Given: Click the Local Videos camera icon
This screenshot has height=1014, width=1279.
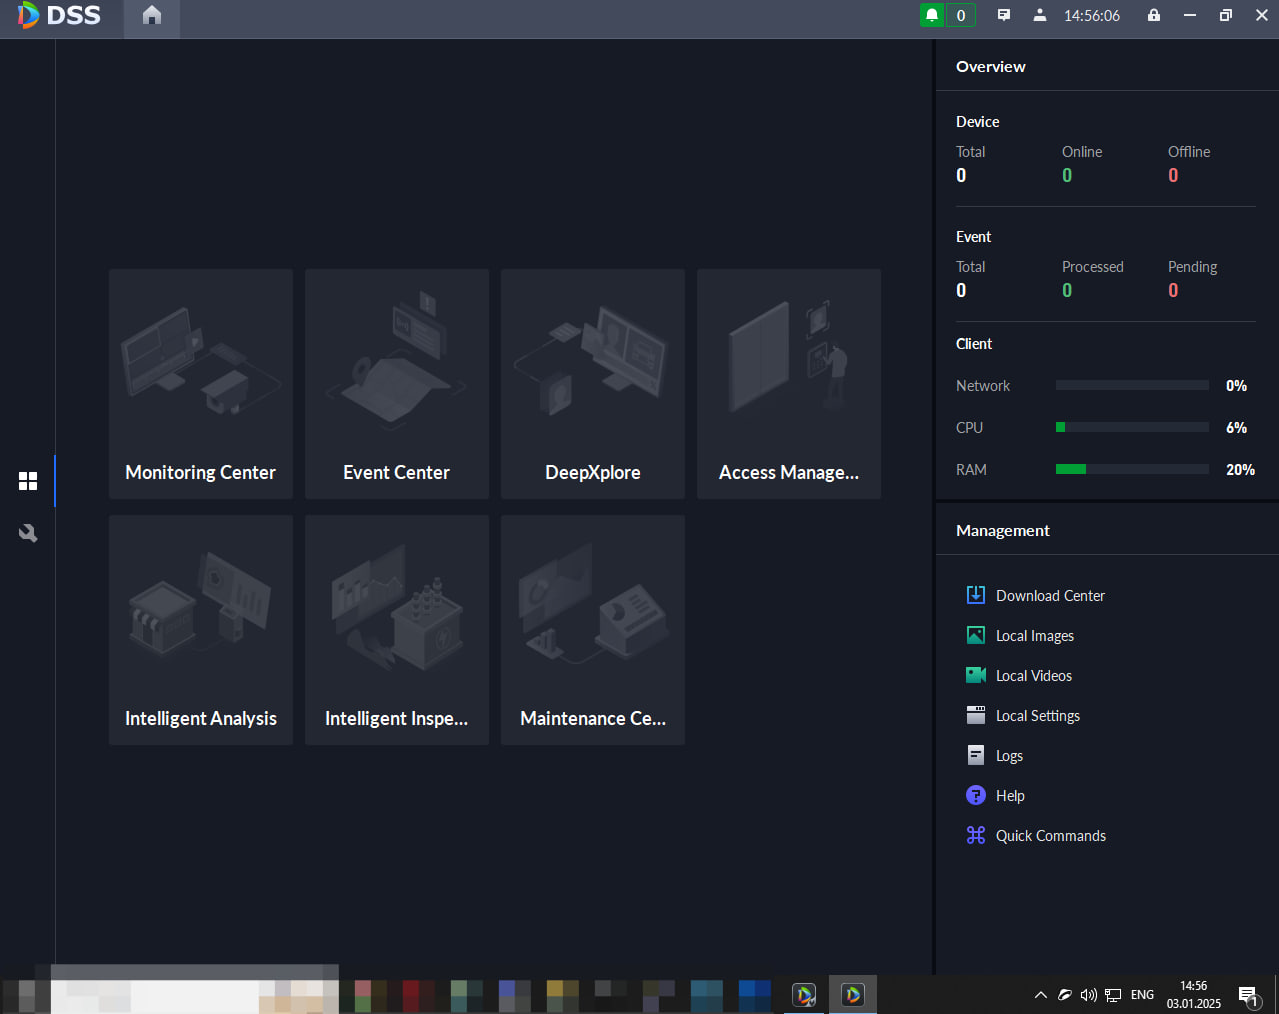Looking at the screenshot, I should pyautogui.click(x=976, y=675).
